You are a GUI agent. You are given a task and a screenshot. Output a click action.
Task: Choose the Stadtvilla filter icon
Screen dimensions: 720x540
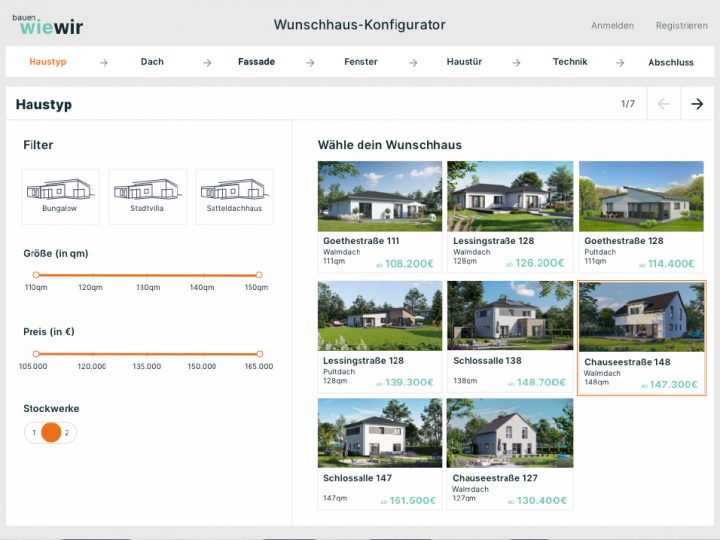point(147,194)
